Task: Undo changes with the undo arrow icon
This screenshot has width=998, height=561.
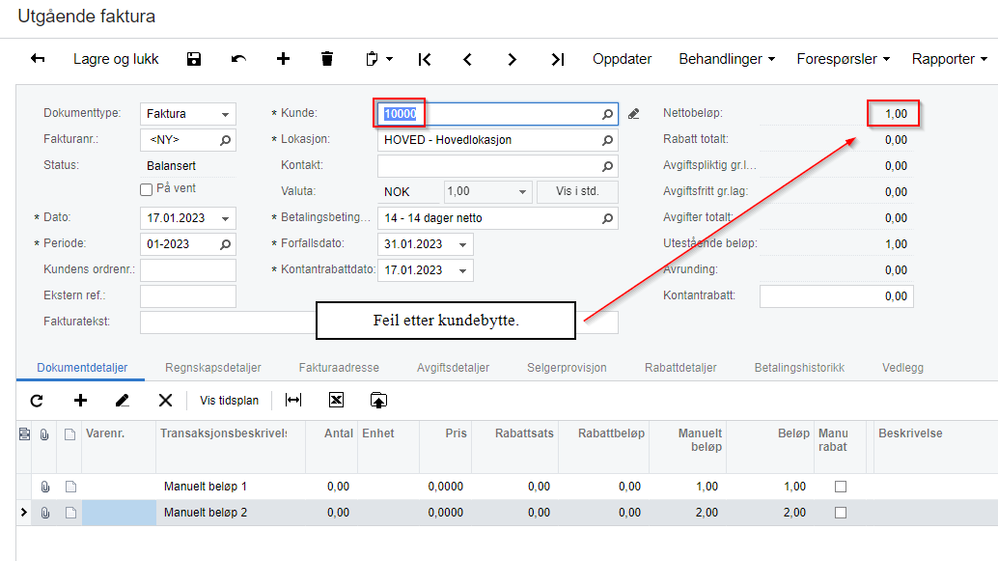Action: 239,59
